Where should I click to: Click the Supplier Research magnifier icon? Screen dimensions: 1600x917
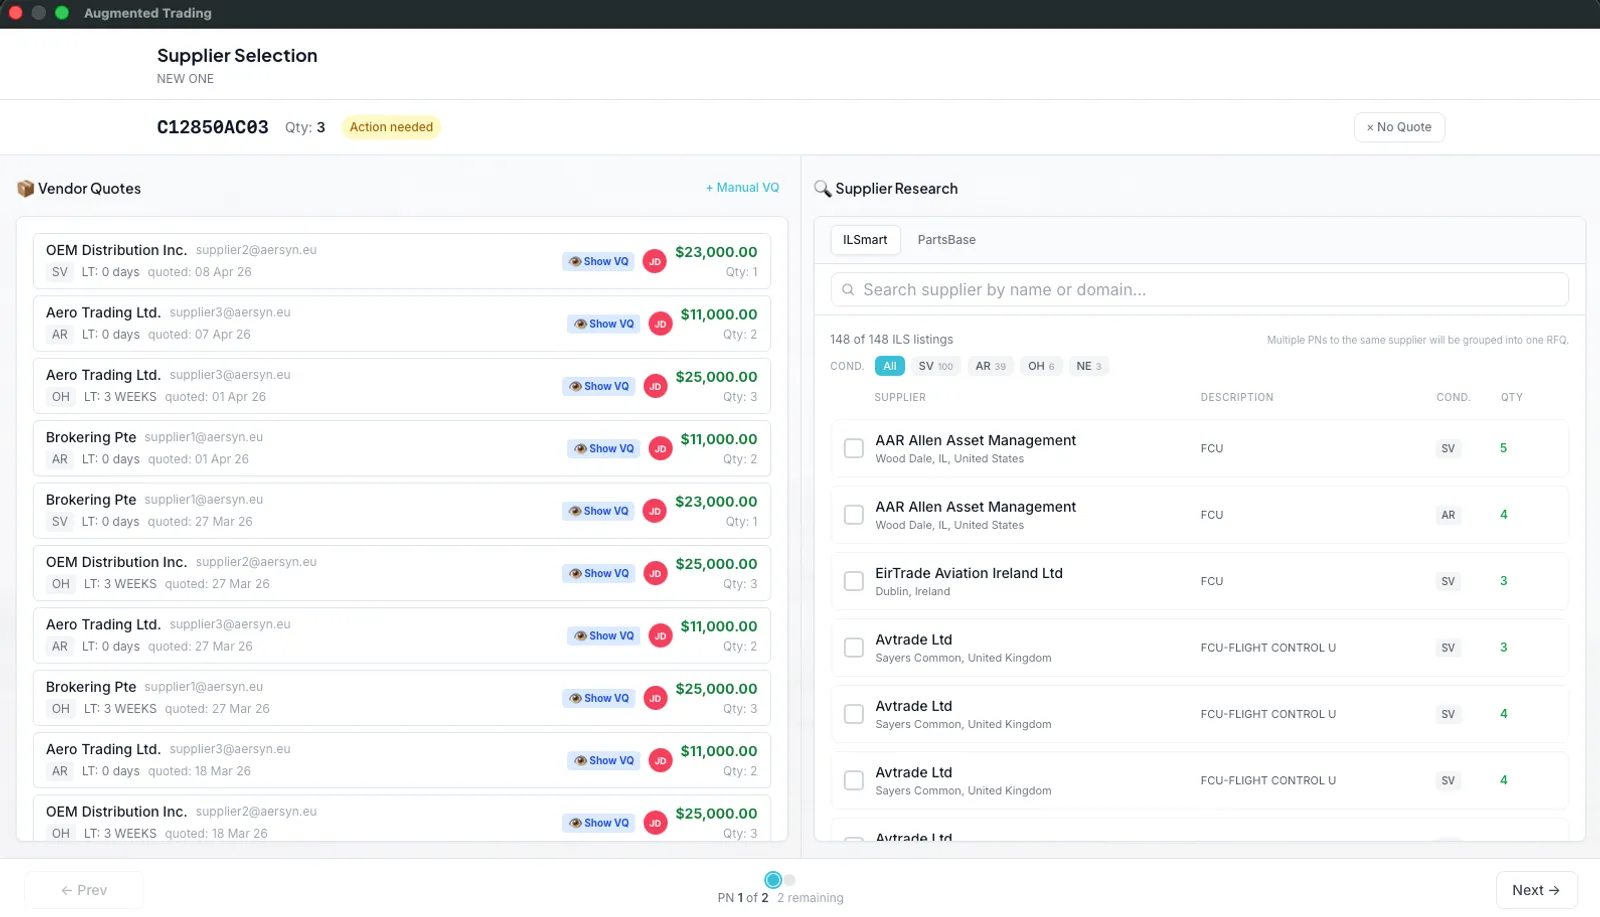823,189
